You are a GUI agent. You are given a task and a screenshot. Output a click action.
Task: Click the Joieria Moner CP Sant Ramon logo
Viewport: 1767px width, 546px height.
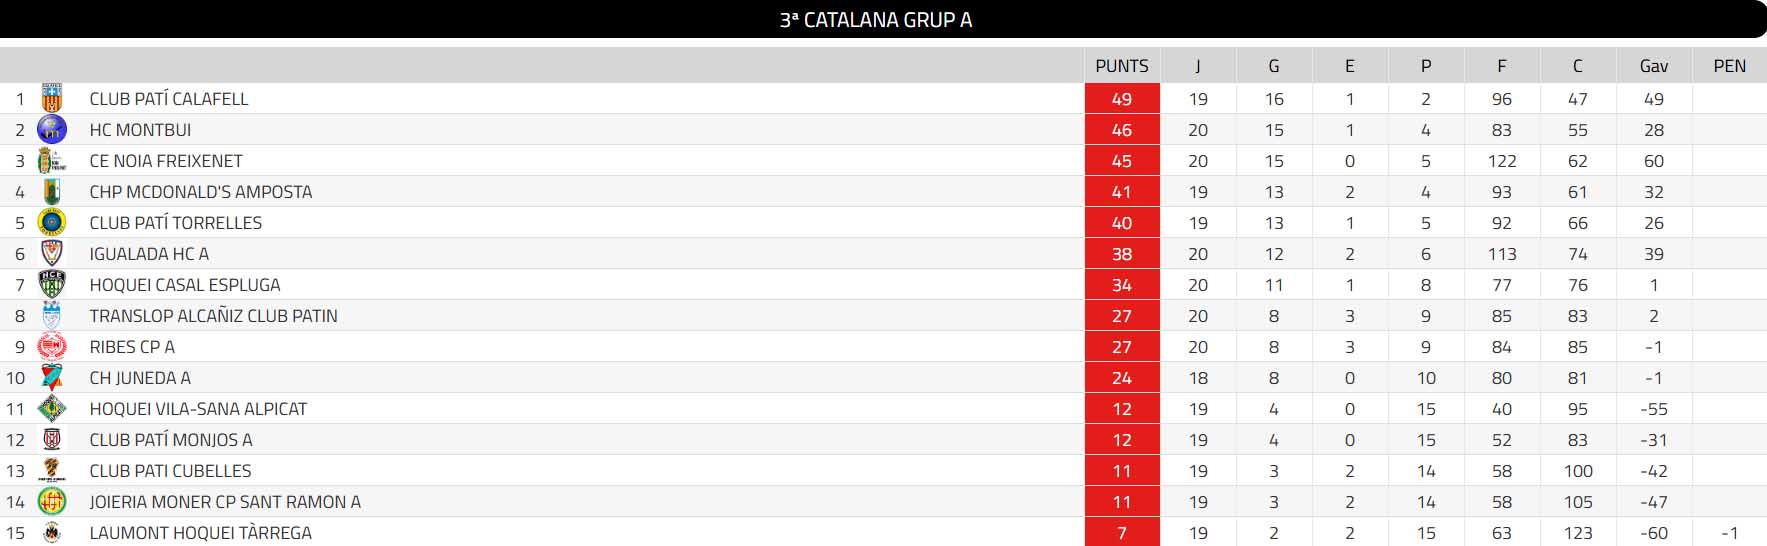[51, 502]
